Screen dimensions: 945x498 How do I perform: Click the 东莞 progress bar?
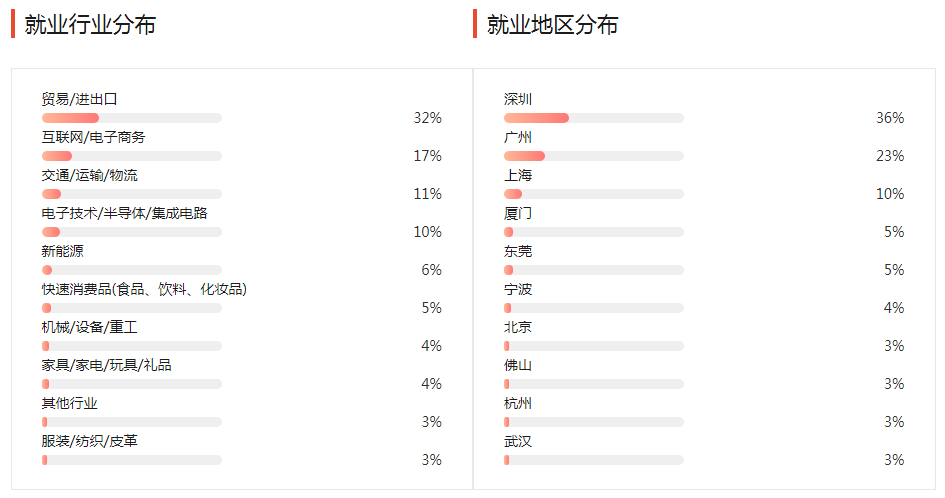[x=593, y=270]
